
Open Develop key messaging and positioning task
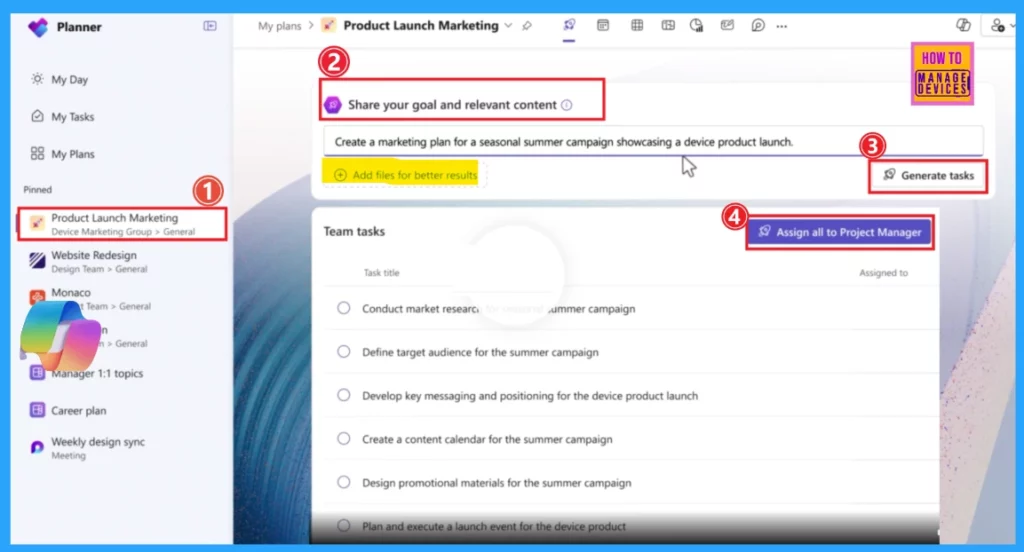pyautogui.click(x=530, y=396)
